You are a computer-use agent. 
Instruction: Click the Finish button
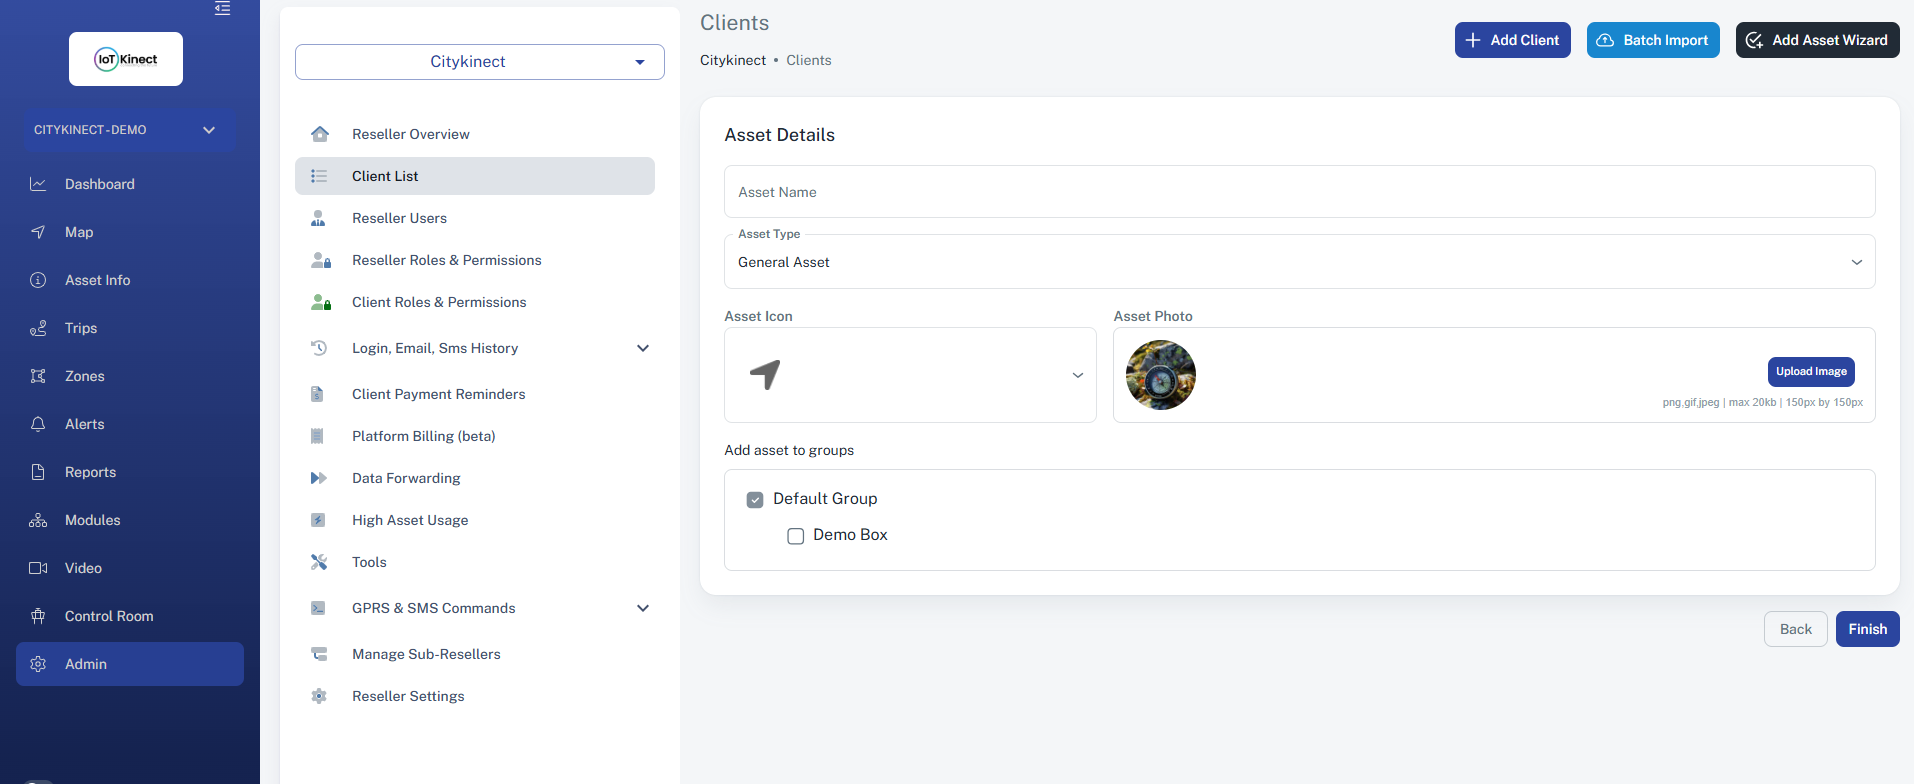[x=1867, y=629]
